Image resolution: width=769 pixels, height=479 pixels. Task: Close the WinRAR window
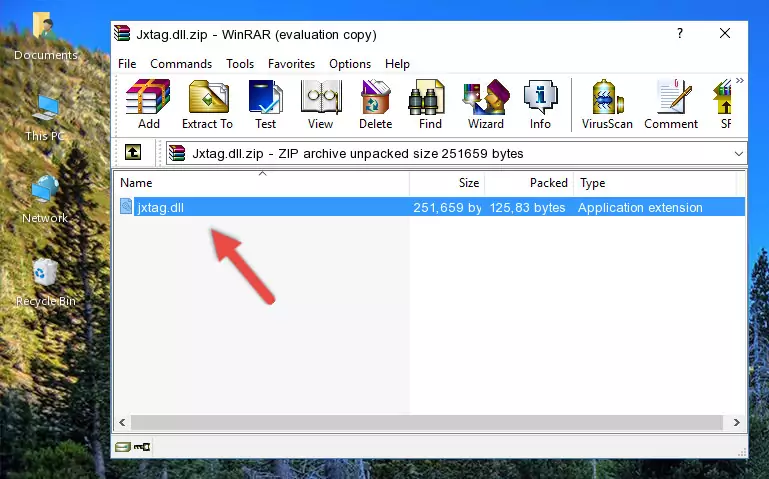[x=725, y=33]
